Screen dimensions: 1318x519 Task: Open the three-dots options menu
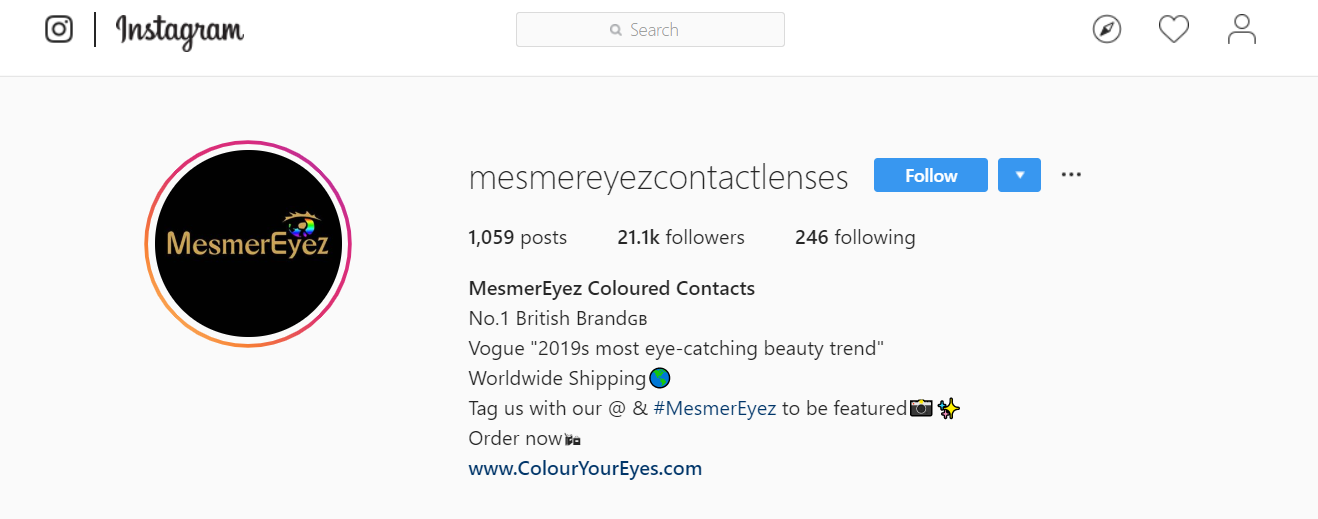coord(1071,175)
